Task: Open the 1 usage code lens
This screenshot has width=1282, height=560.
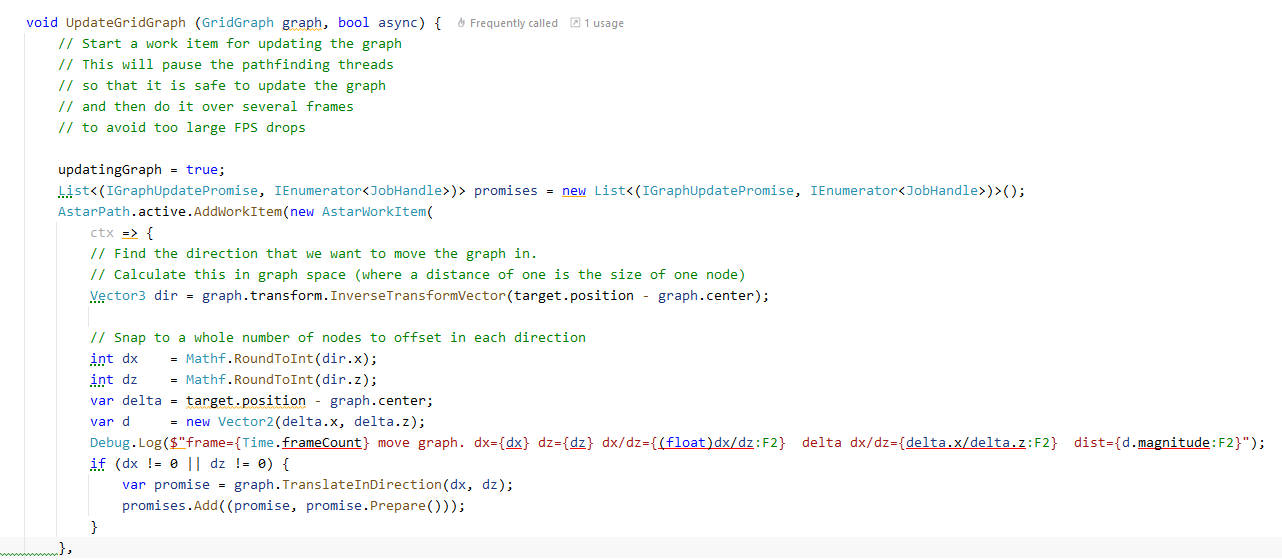Action: pos(603,23)
